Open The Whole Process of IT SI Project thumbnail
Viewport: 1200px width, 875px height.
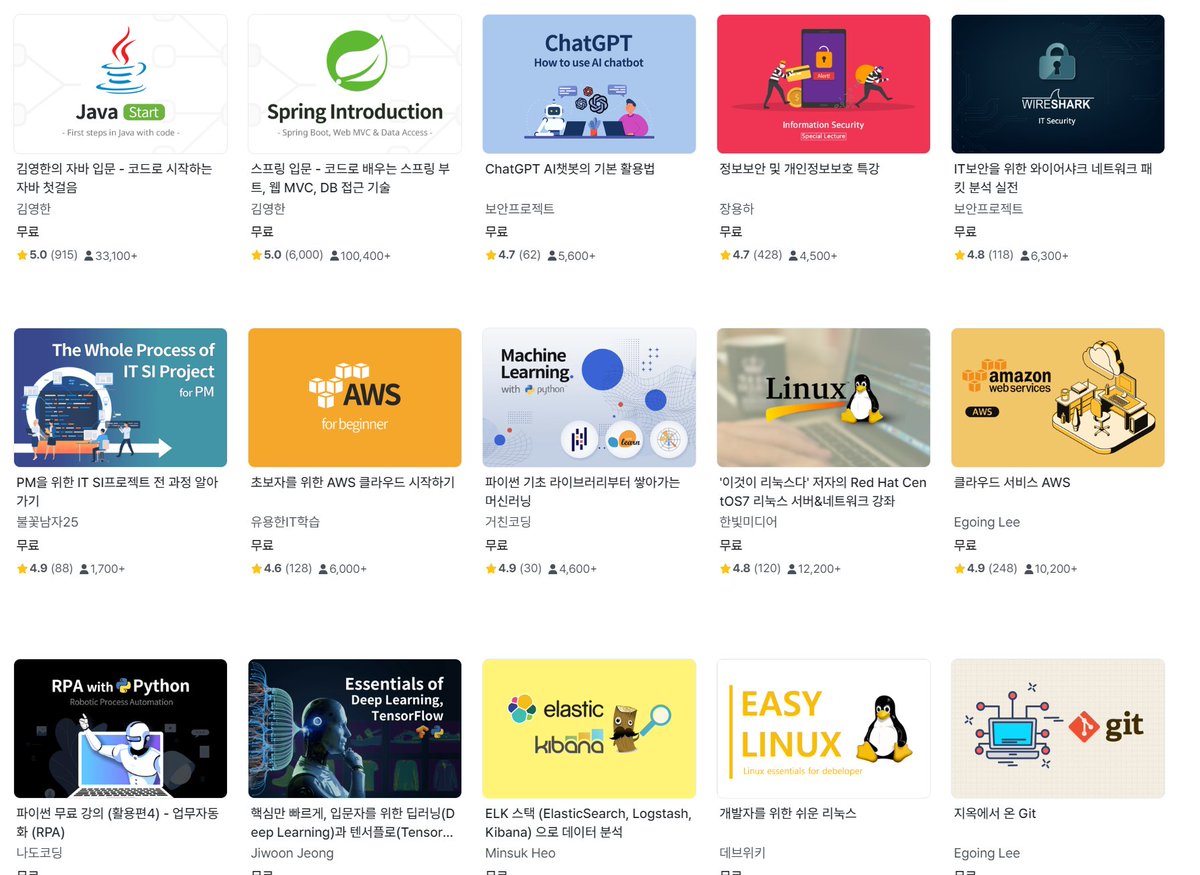tap(120, 397)
